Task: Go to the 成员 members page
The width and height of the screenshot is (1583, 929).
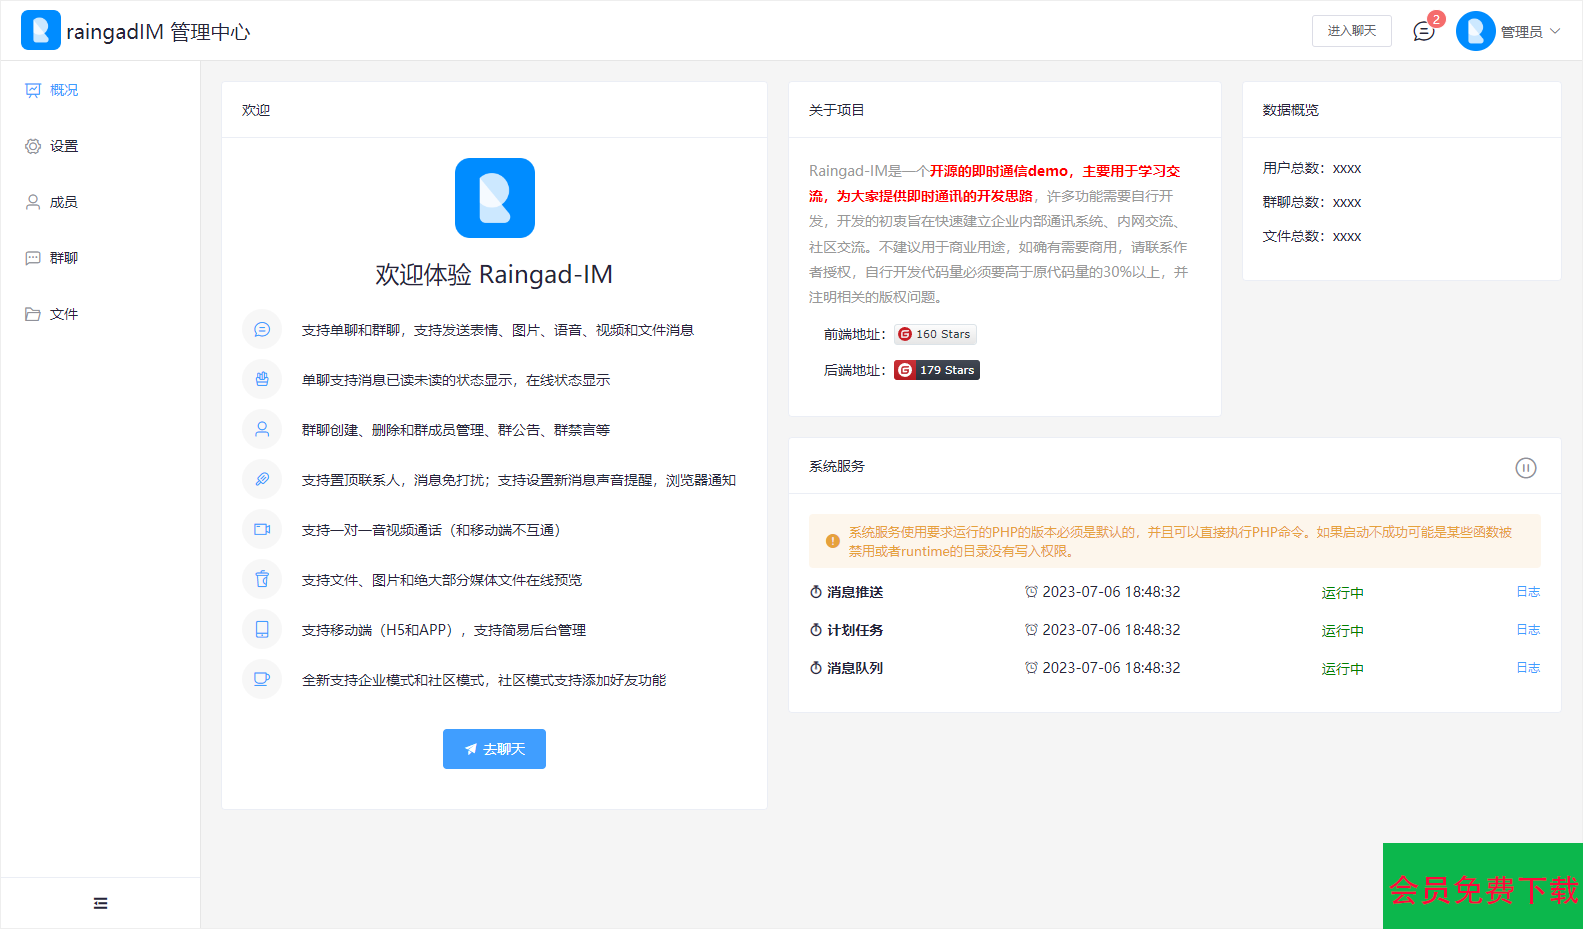Action: click(63, 202)
